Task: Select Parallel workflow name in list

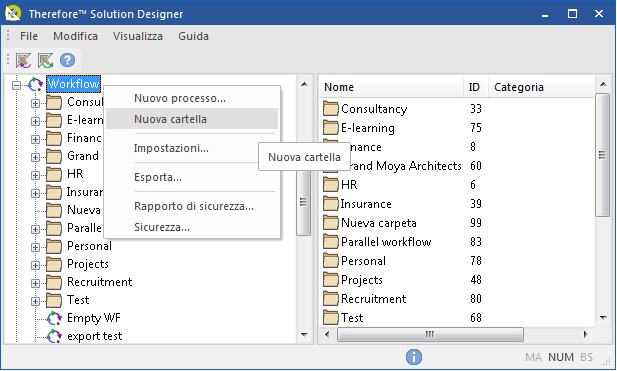Action: tap(386, 242)
